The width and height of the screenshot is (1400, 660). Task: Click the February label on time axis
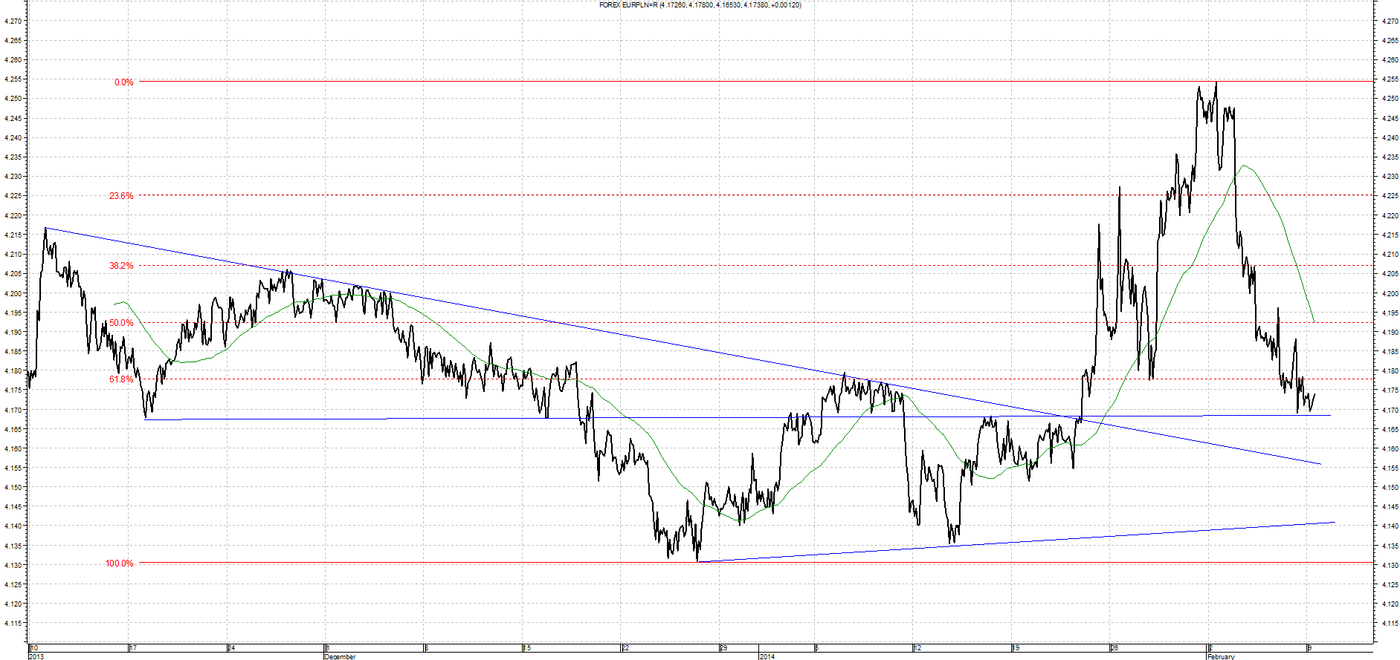1222,656
